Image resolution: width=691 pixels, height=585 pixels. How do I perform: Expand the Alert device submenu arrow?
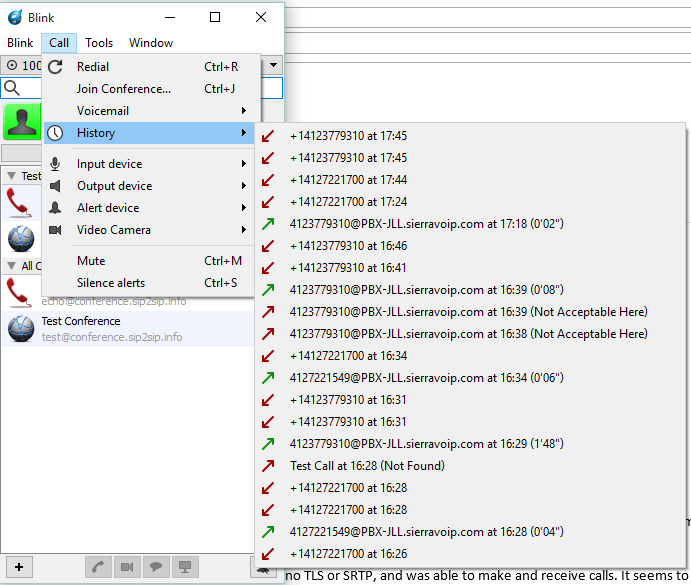click(x=244, y=208)
